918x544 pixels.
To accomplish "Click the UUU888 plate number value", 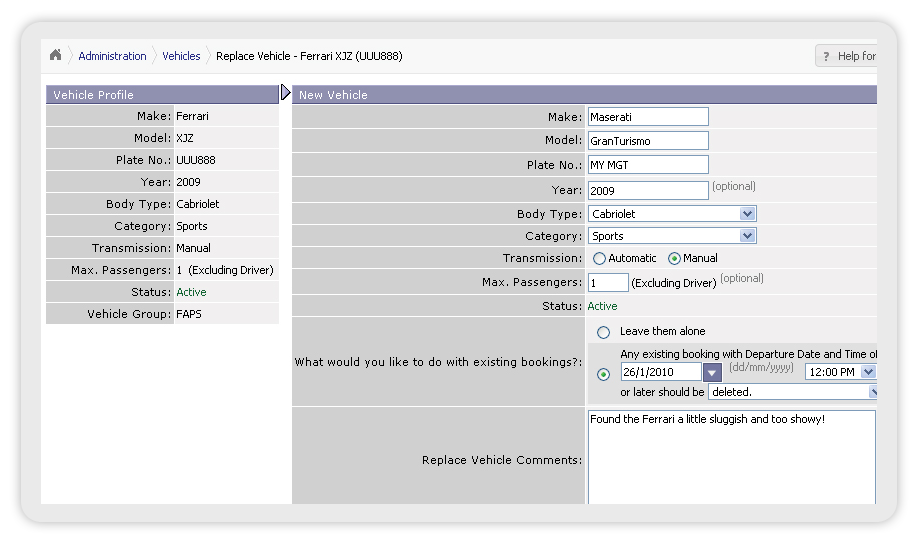I will [196, 160].
